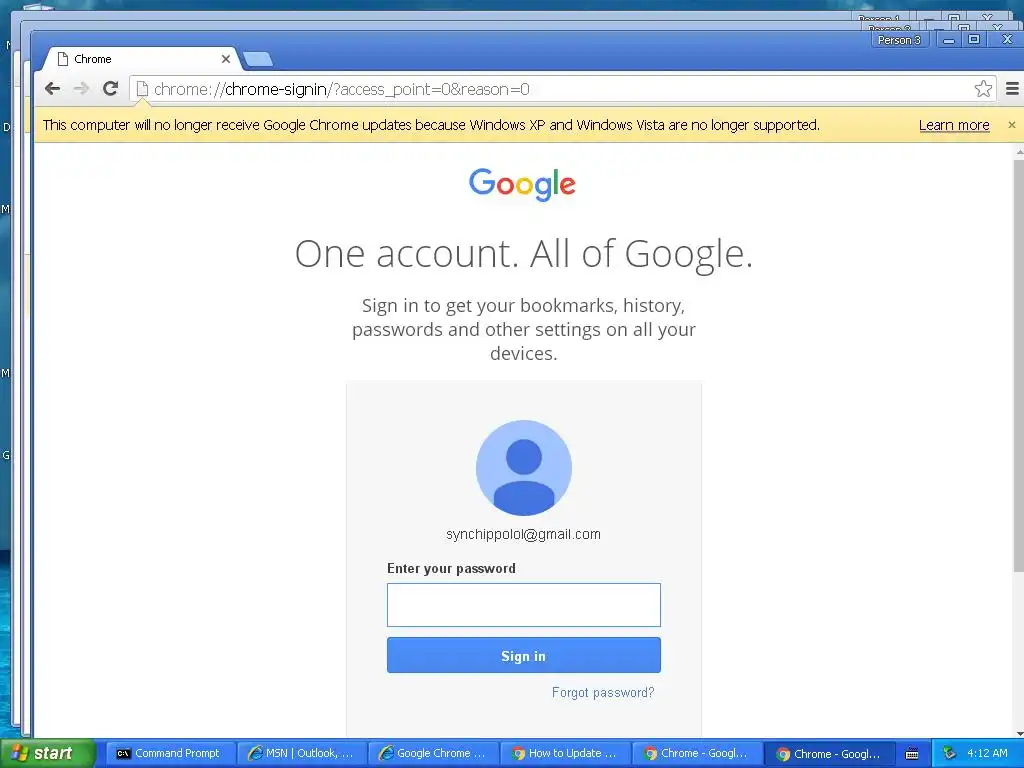Go back with the browser back arrow

tap(53, 89)
